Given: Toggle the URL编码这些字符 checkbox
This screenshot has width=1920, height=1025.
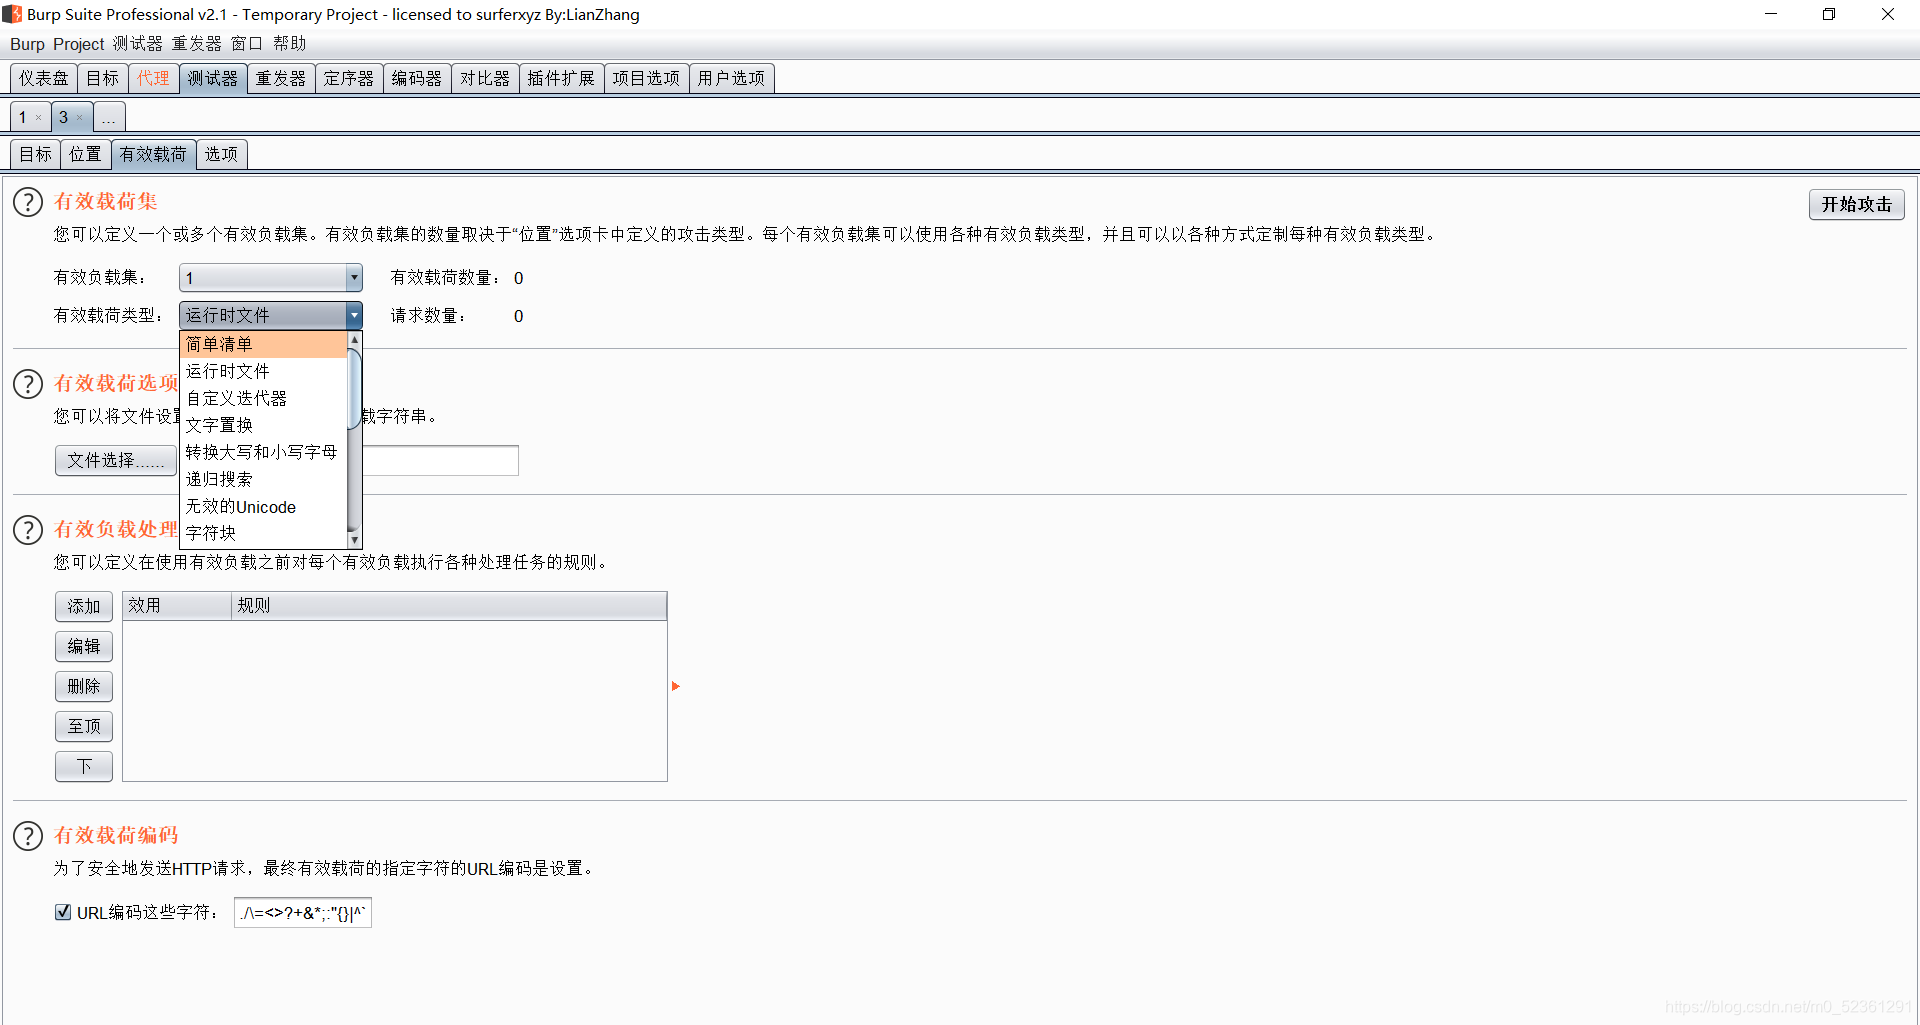Looking at the screenshot, I should [x=63, y=912].
